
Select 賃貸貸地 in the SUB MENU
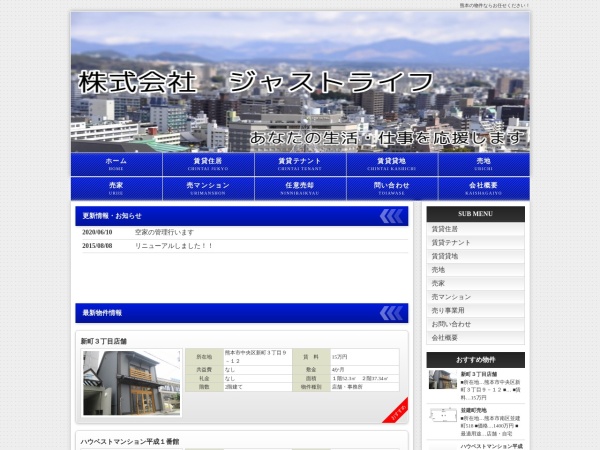click(475, 256)
